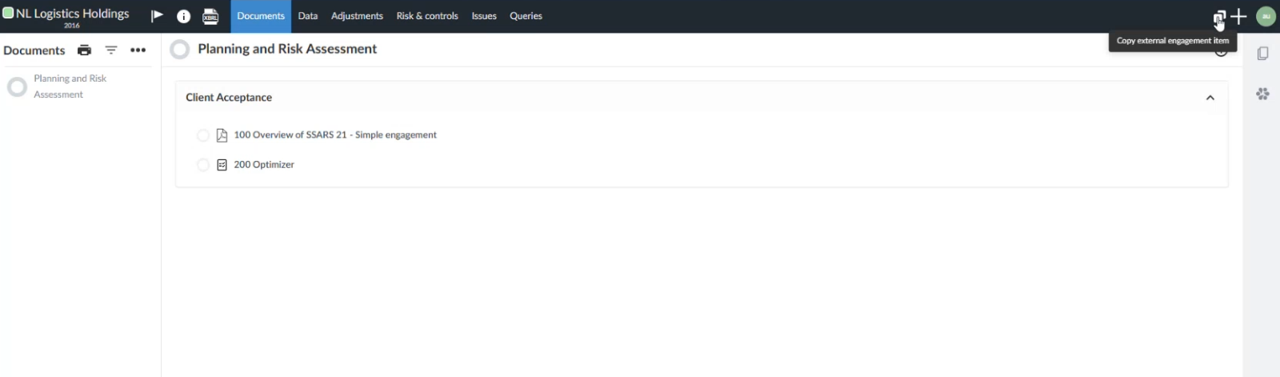Toggle sidebar circle for Planning and Risk Assessment
Viewport: 1280px width, 377px height.
(x=17, y=87)
